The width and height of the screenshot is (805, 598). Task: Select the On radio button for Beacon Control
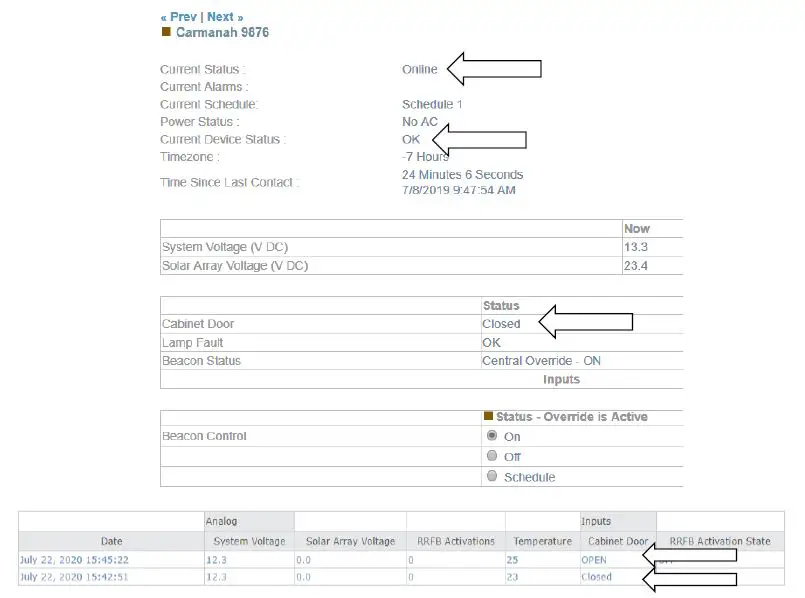[491, 436]
